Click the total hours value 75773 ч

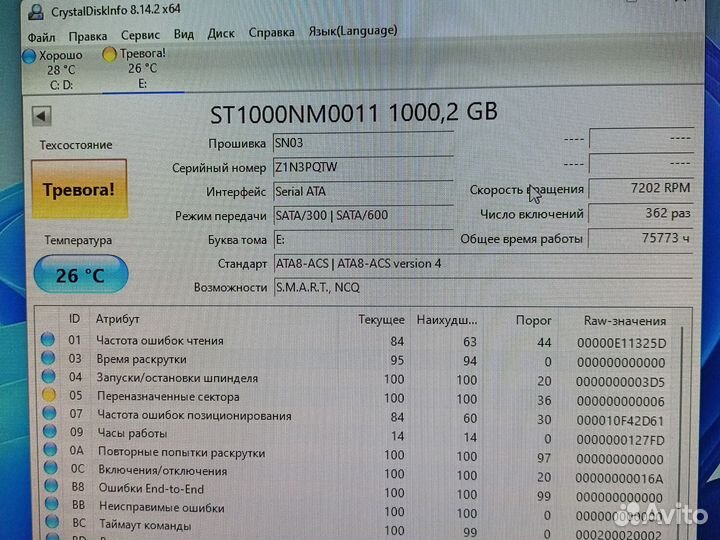(x=641, y=238)
